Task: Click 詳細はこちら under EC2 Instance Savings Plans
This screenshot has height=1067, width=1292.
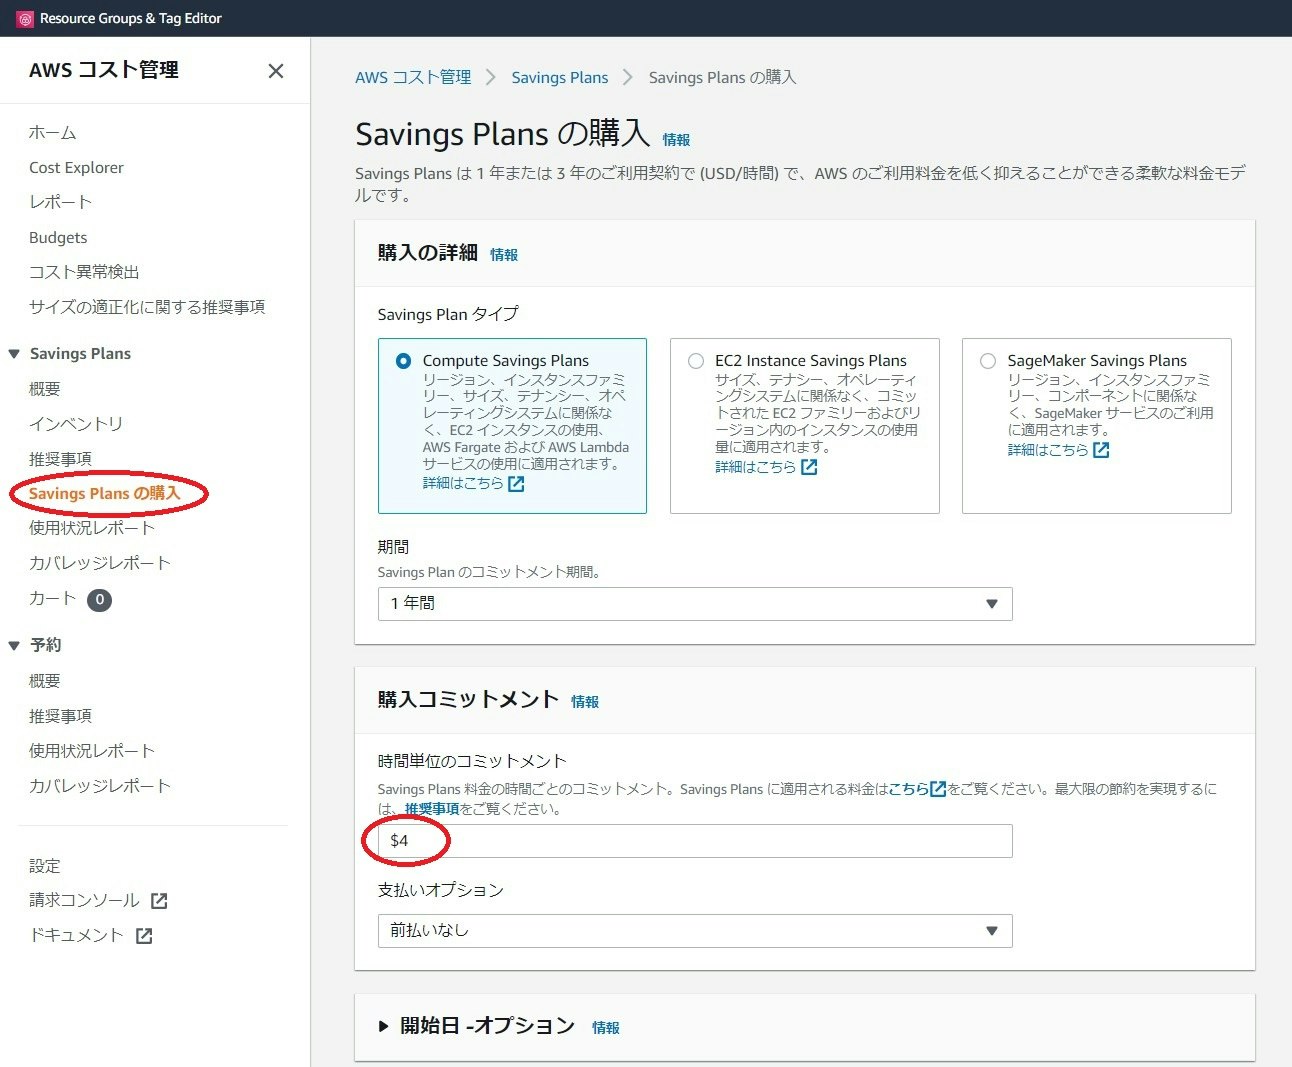Action: (756, 467)
